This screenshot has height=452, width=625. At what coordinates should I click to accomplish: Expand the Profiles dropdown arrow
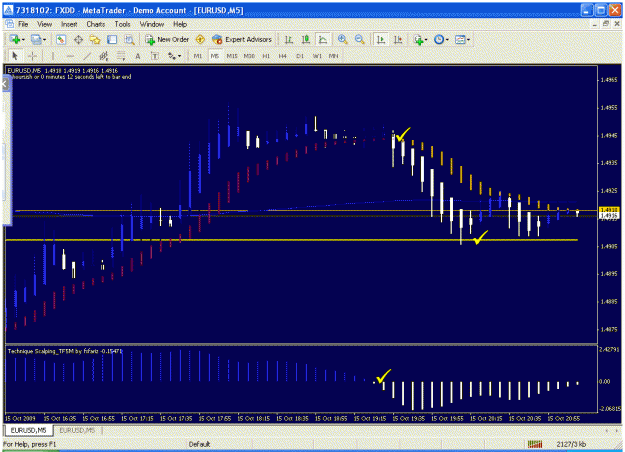(44, 40)
